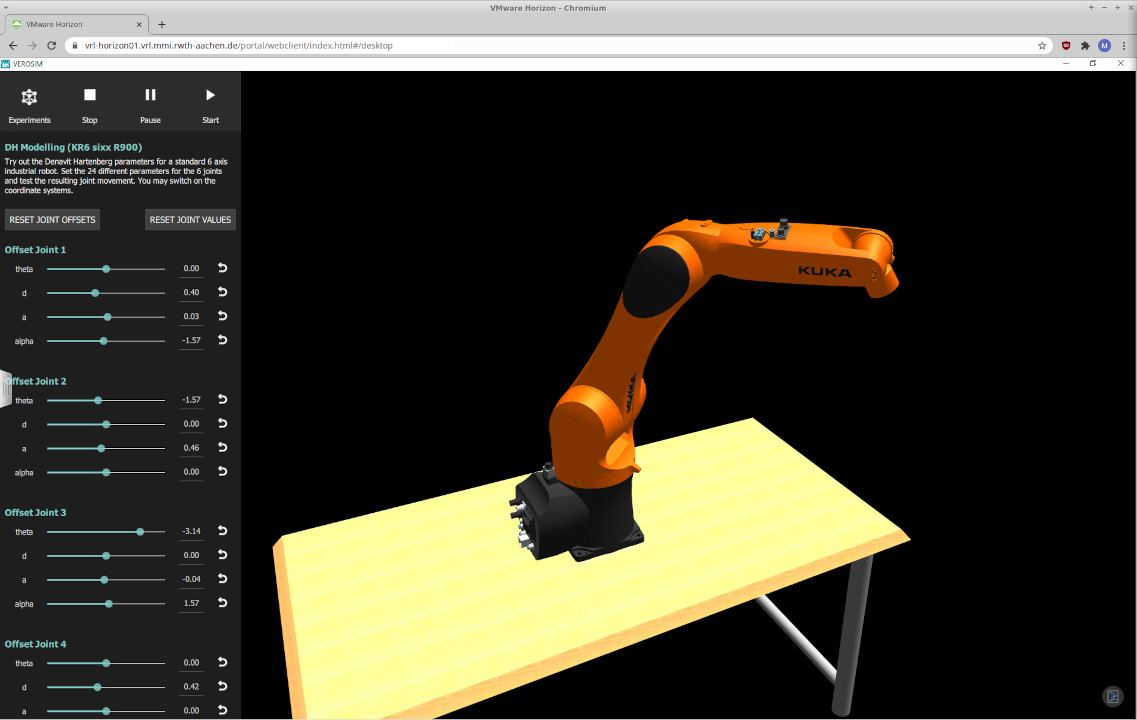Viewport: 1137px width, 720px height.
Task: Adjust Joint 2 alpha slider
Action: pos(106,472)
